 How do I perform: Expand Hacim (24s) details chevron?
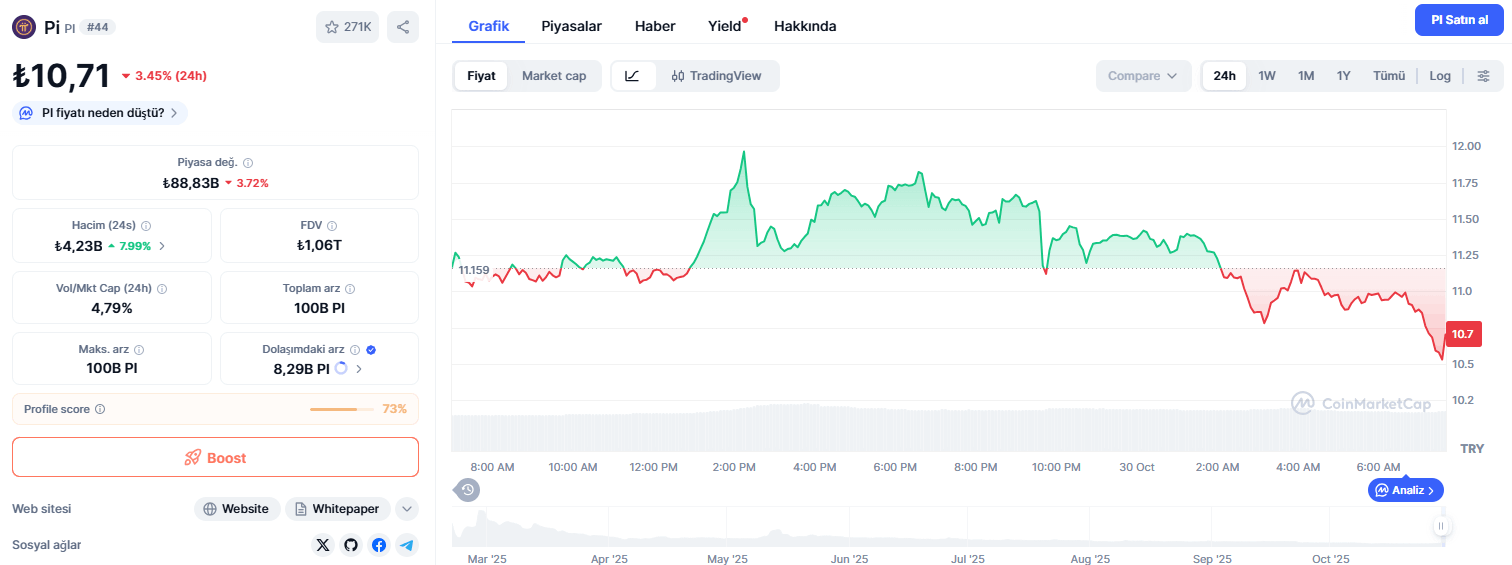click(x=163, y=246)
